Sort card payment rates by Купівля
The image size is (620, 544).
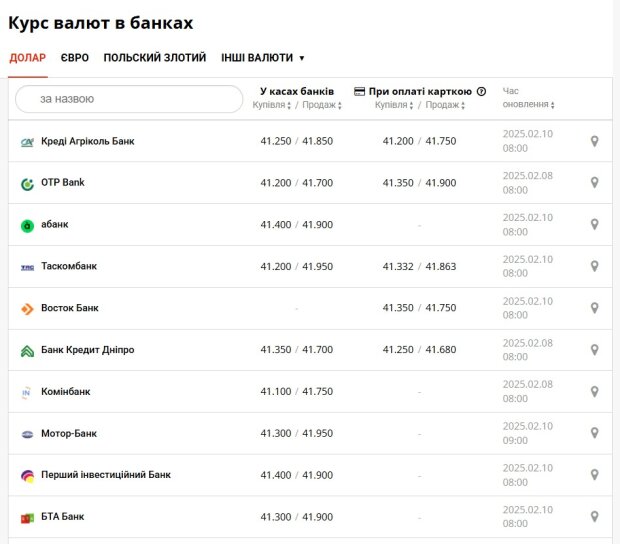[x=394, y=105]
